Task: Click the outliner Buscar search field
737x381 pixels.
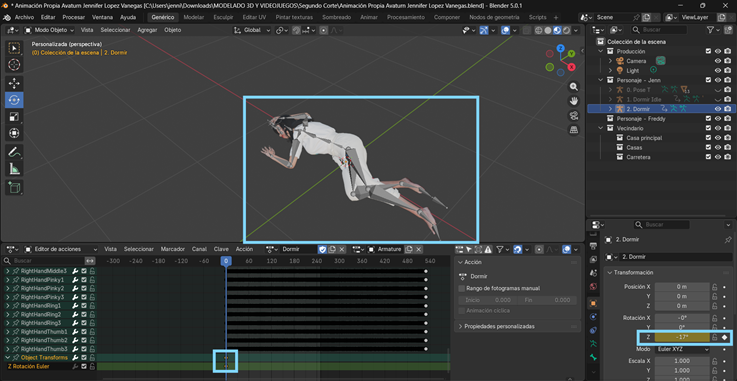Action: pyautogui.click(x=660, y=30)
